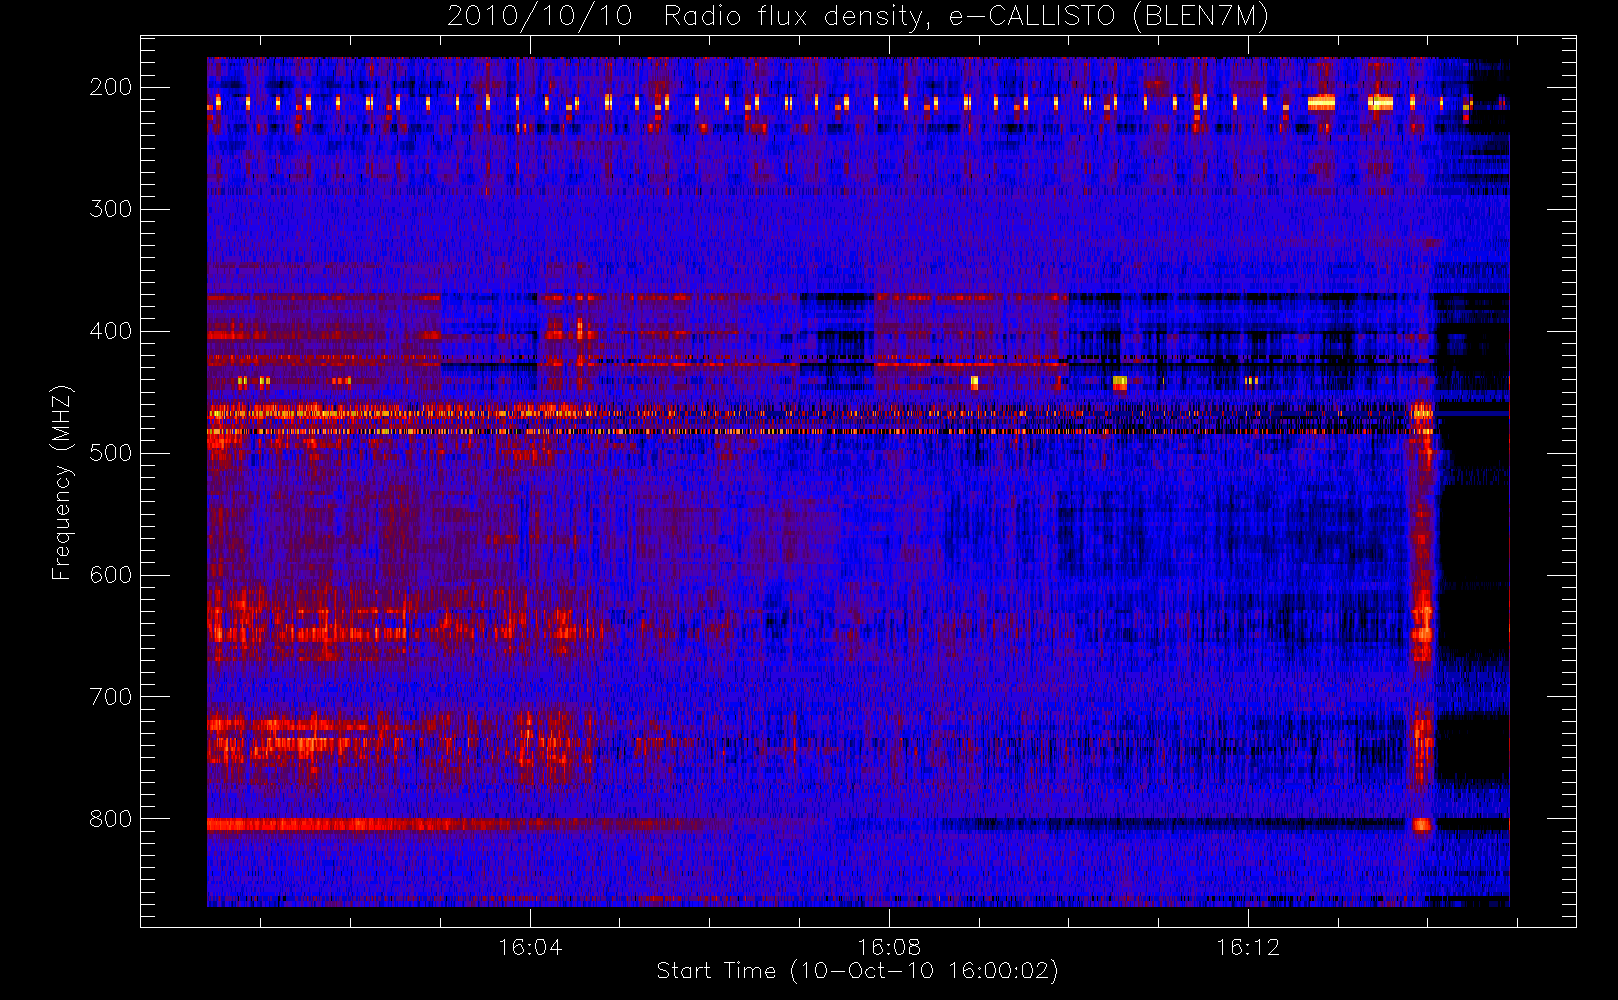Click the 300 MHz frequency label
This screenshot has height=1000, width=1618.
[x=111, y=209]
